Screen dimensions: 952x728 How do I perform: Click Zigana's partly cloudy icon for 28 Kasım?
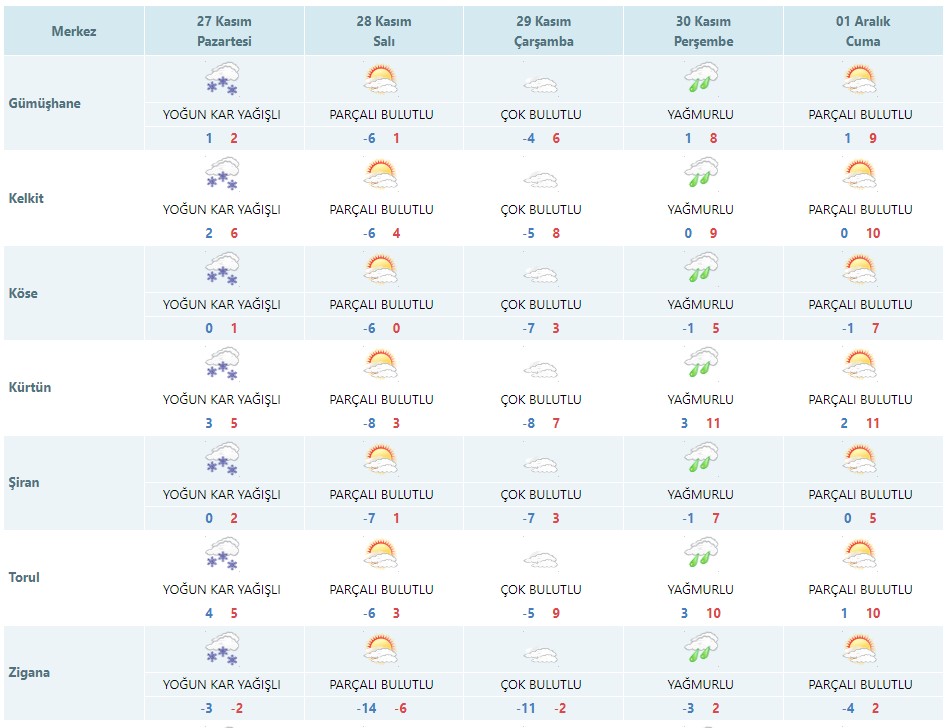(381, 649)
